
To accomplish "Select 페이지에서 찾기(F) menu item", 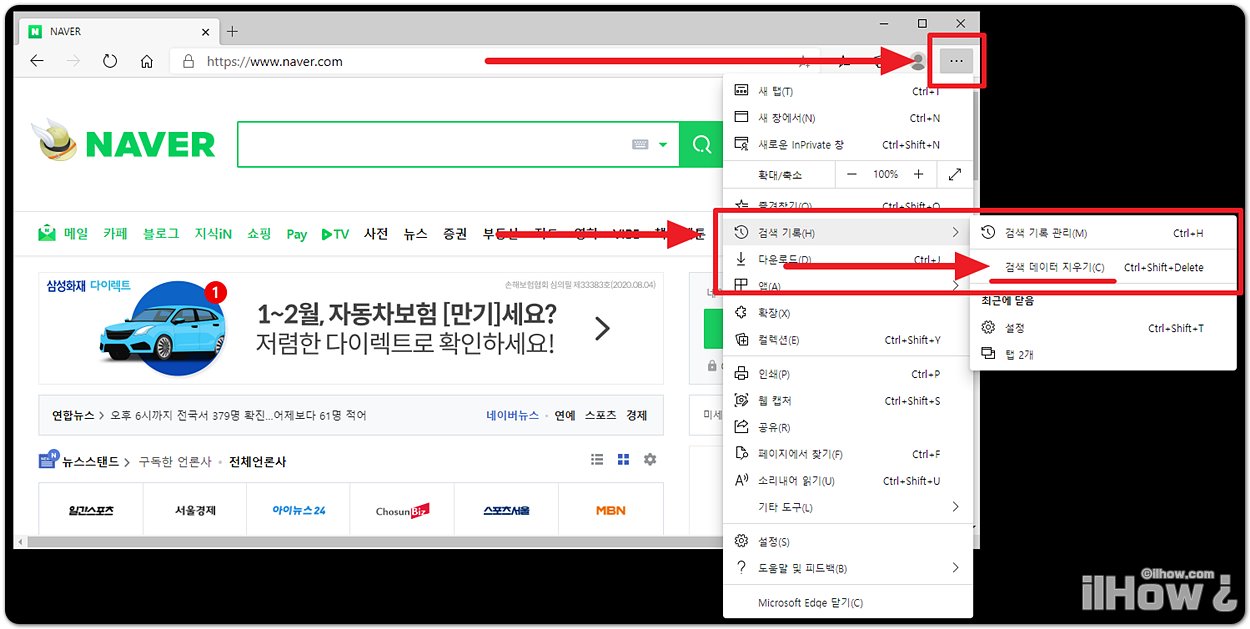I will click(846, 454).
